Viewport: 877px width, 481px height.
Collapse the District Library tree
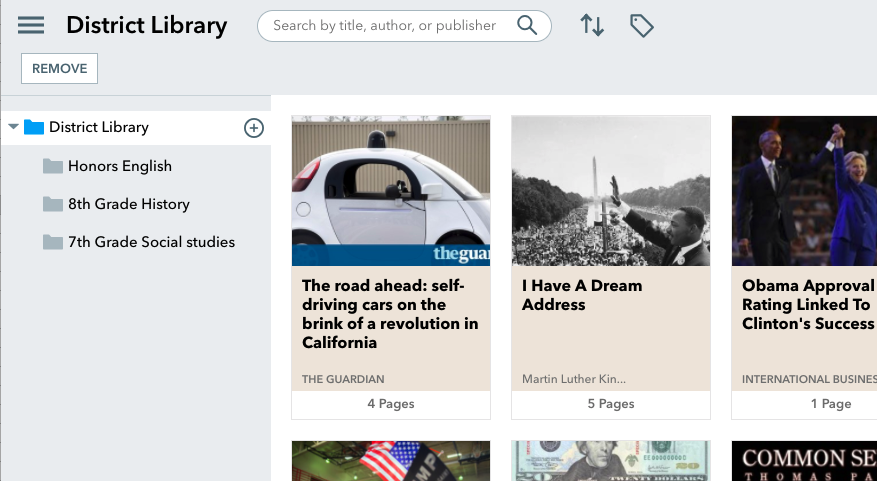[x=13, y=127]
